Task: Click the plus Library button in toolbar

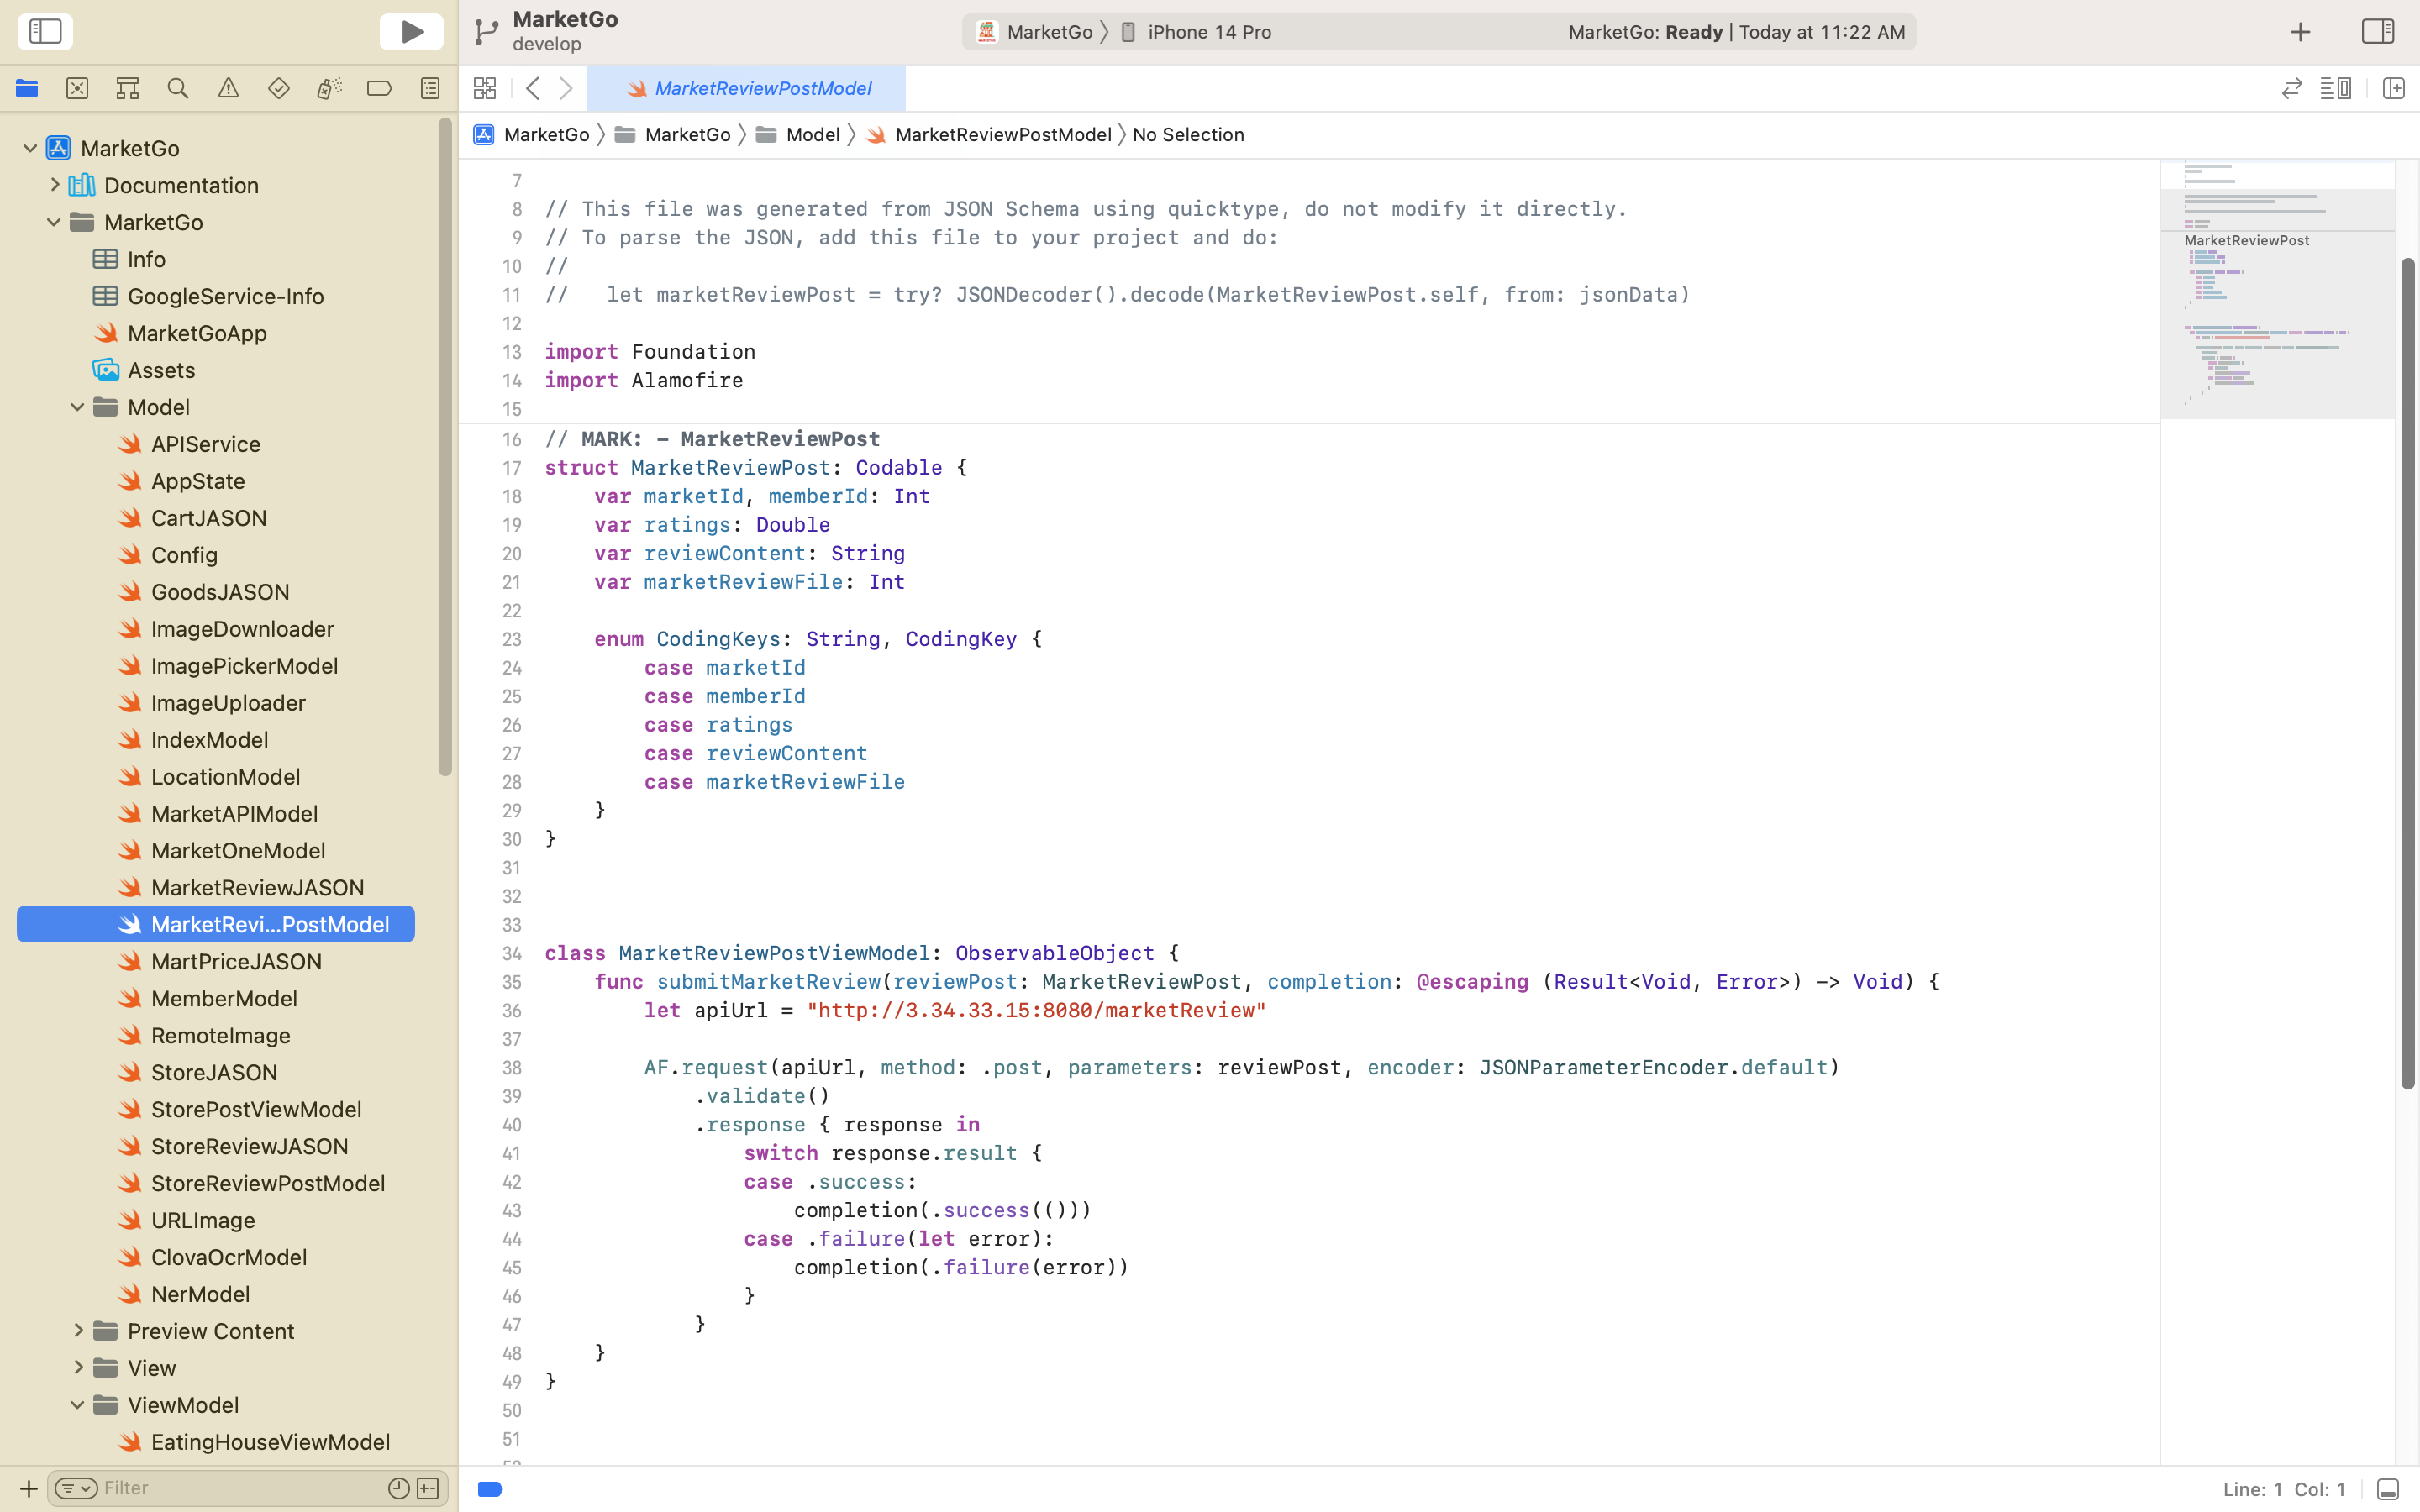Action: [x=2300, y=32]
